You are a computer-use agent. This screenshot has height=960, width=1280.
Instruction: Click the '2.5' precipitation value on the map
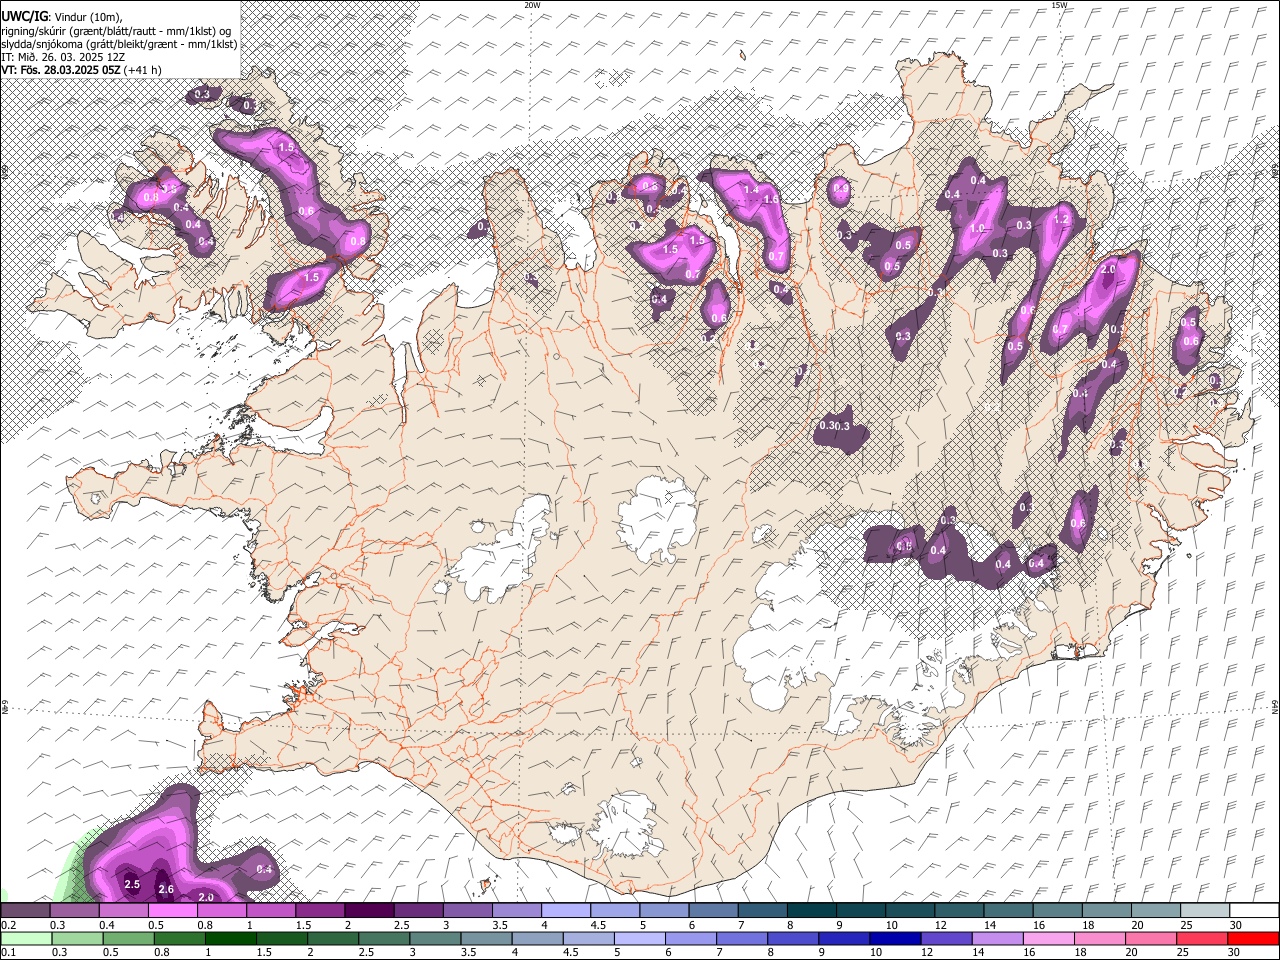(132, 884)
